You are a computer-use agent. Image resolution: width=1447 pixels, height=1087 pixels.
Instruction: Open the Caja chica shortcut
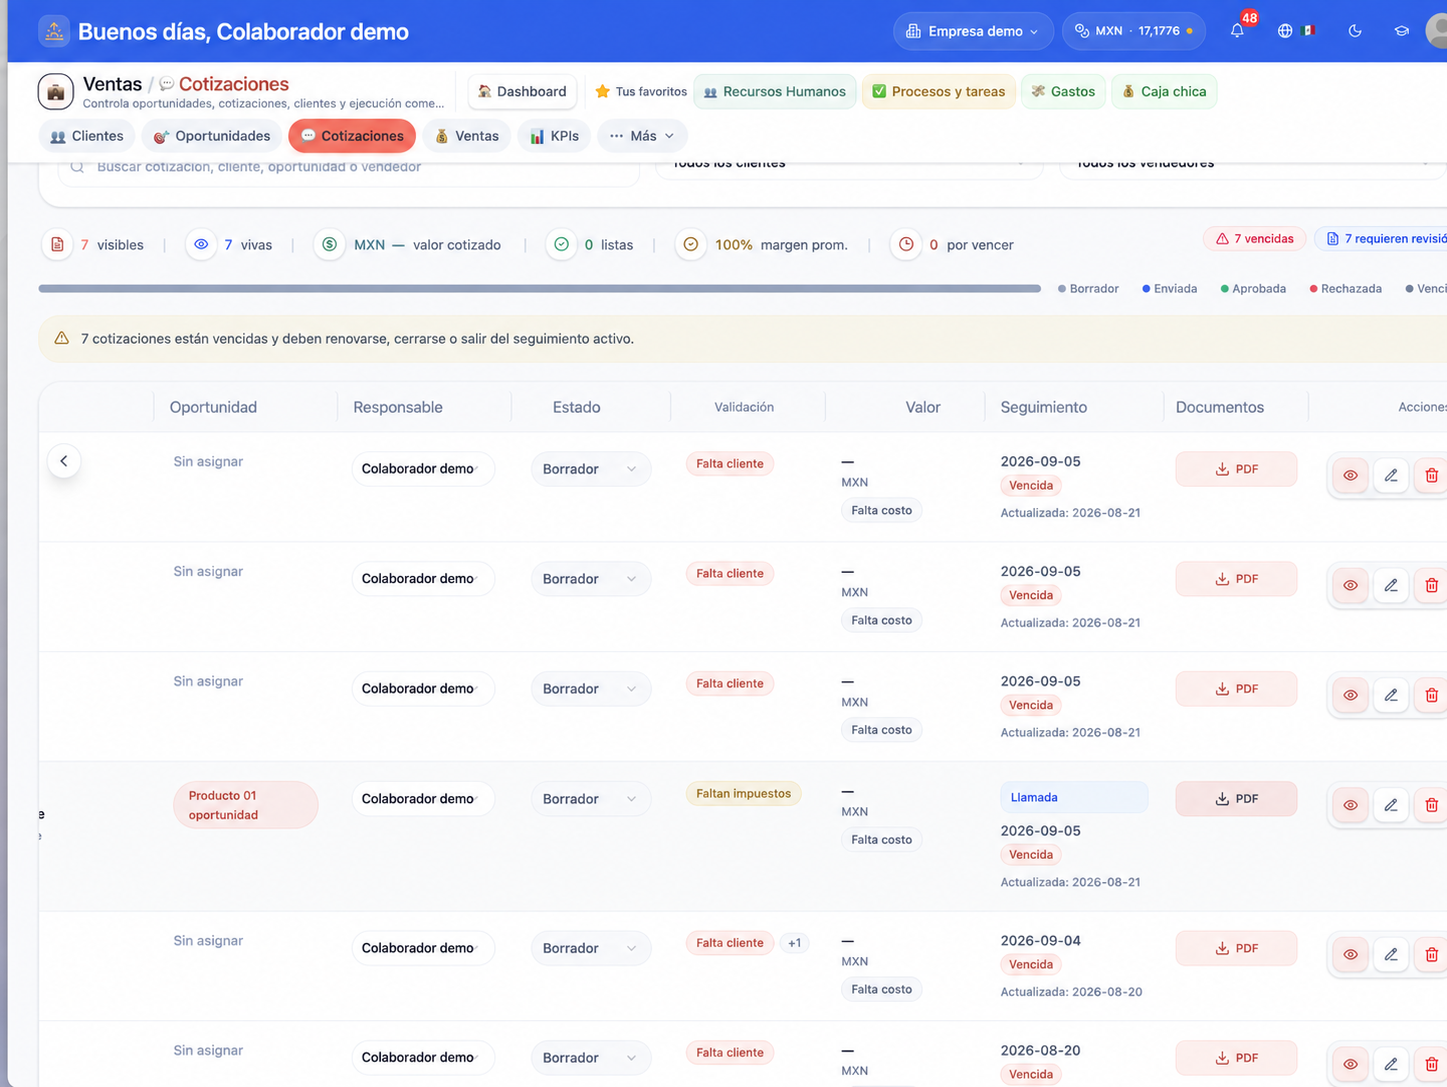pyautogui.click(x=1164, y=92)
